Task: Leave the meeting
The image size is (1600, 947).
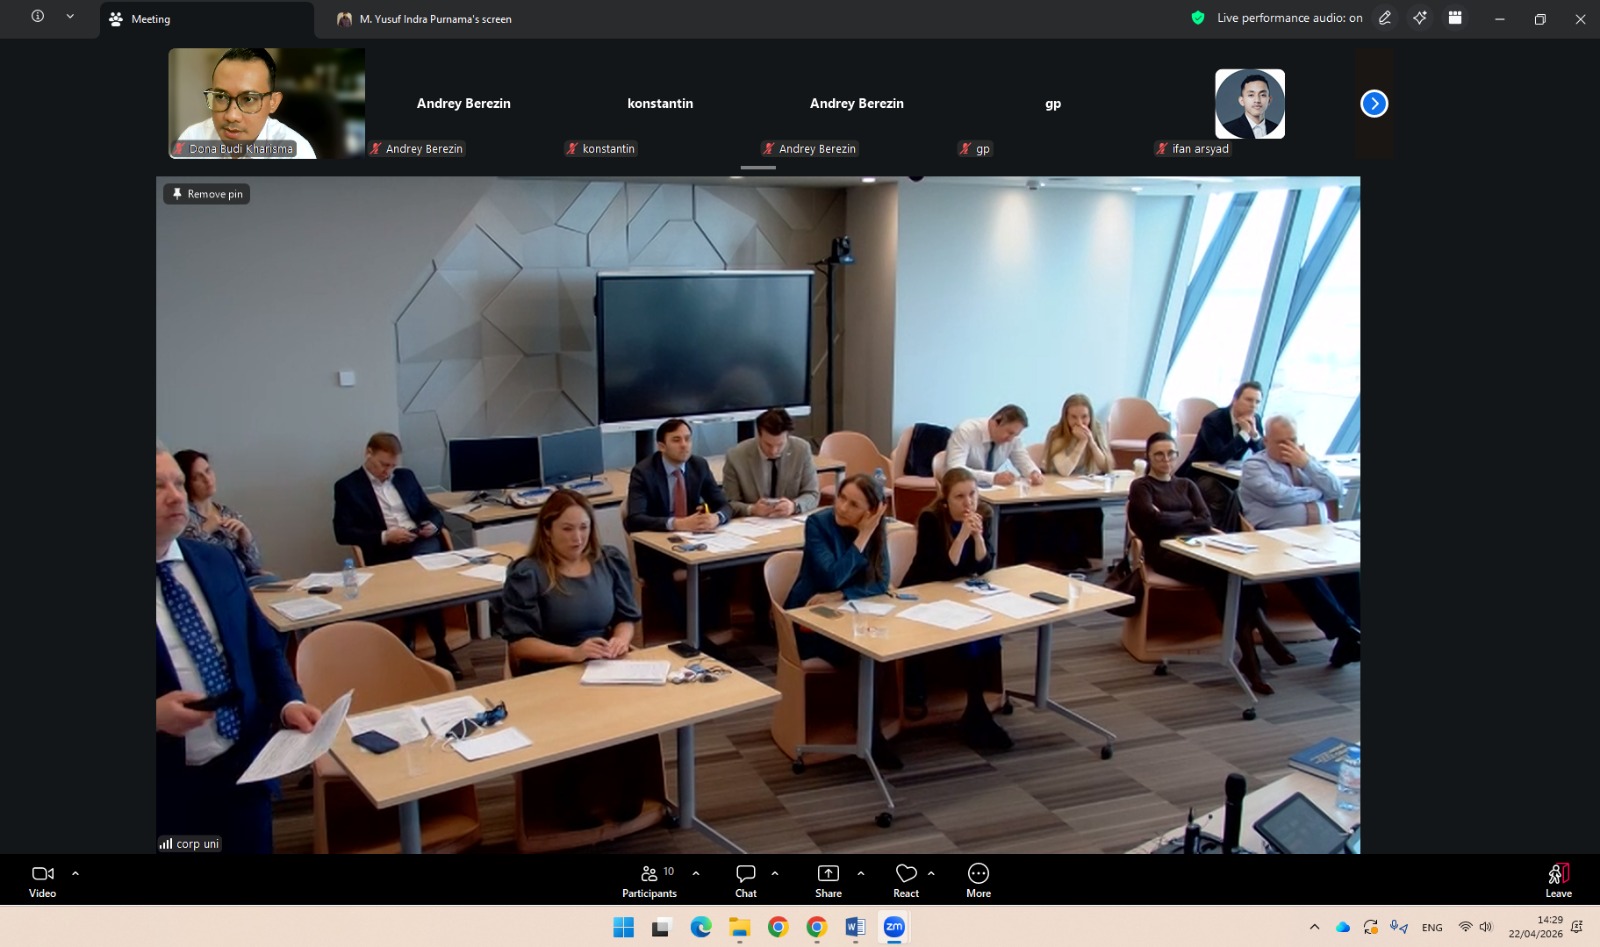Action: [x=1558, y=880]
